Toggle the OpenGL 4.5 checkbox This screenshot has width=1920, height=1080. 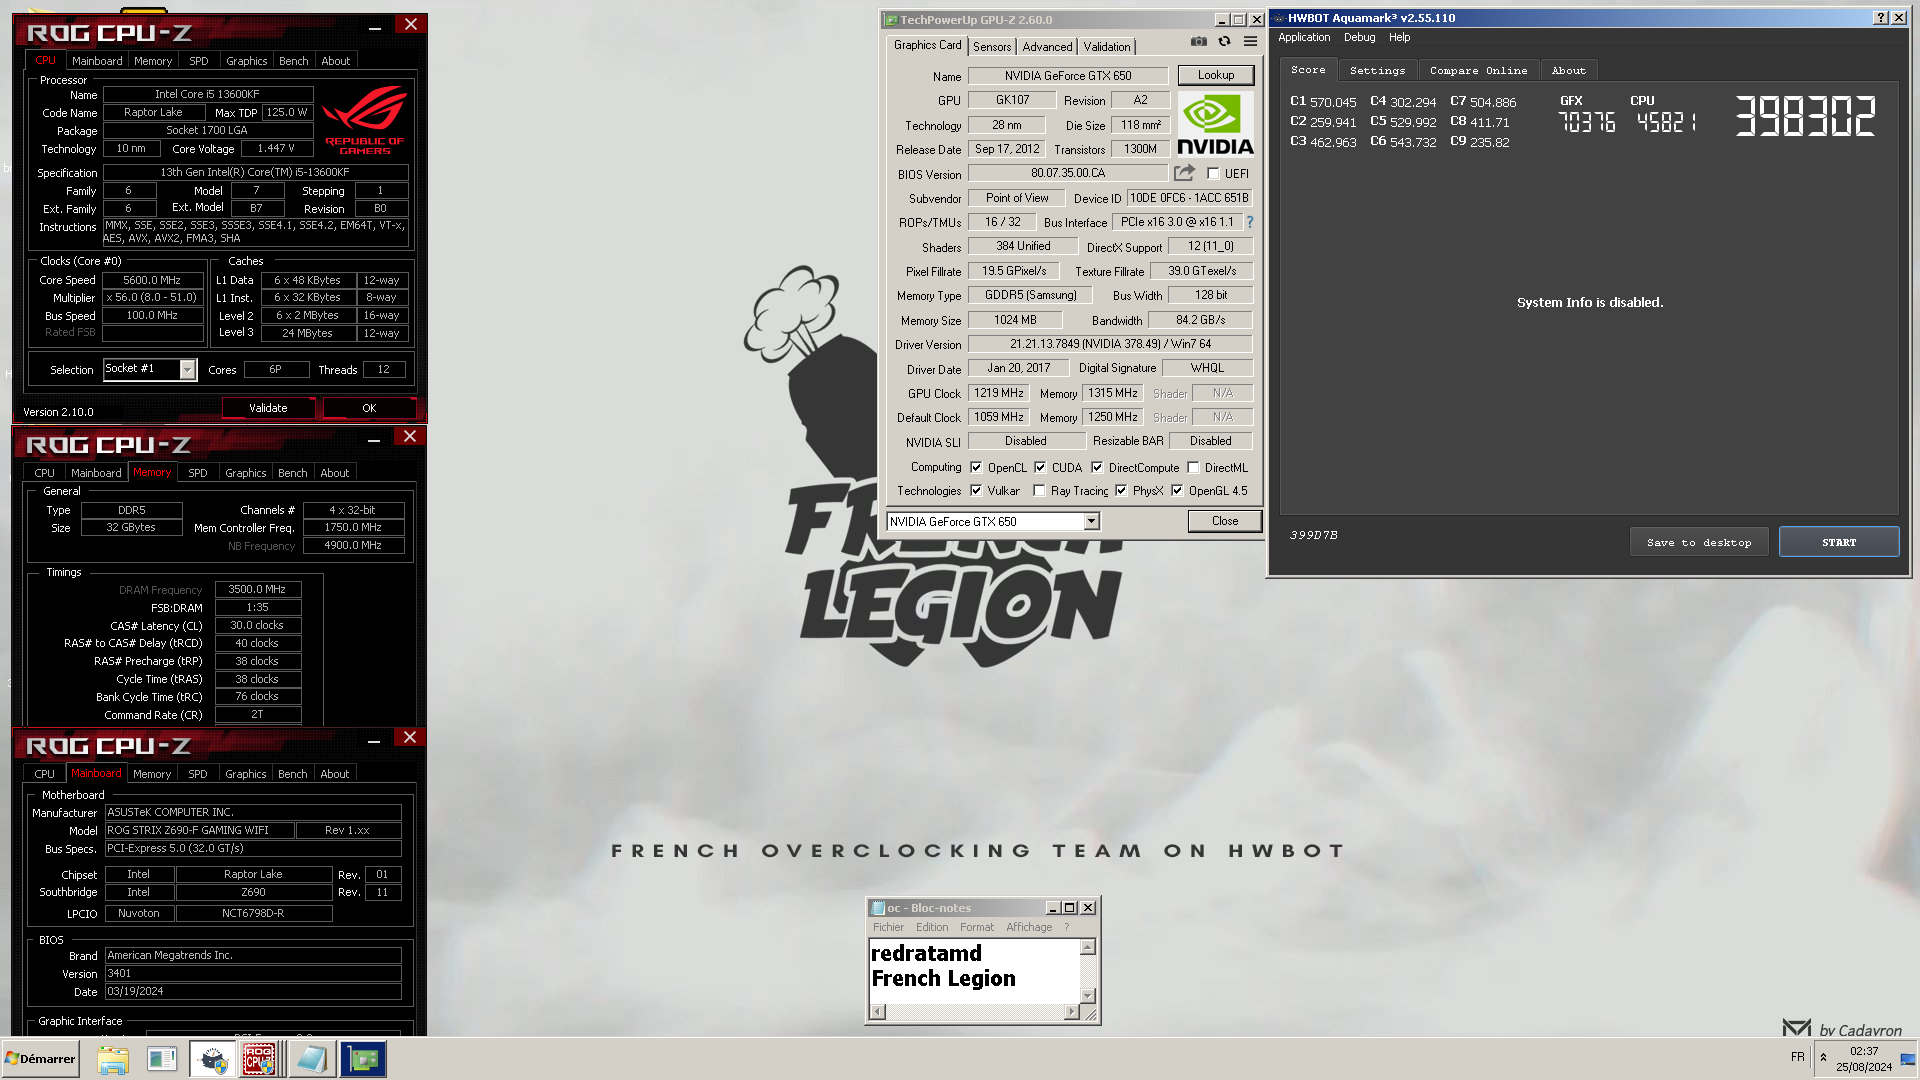tap(1177, 490)
